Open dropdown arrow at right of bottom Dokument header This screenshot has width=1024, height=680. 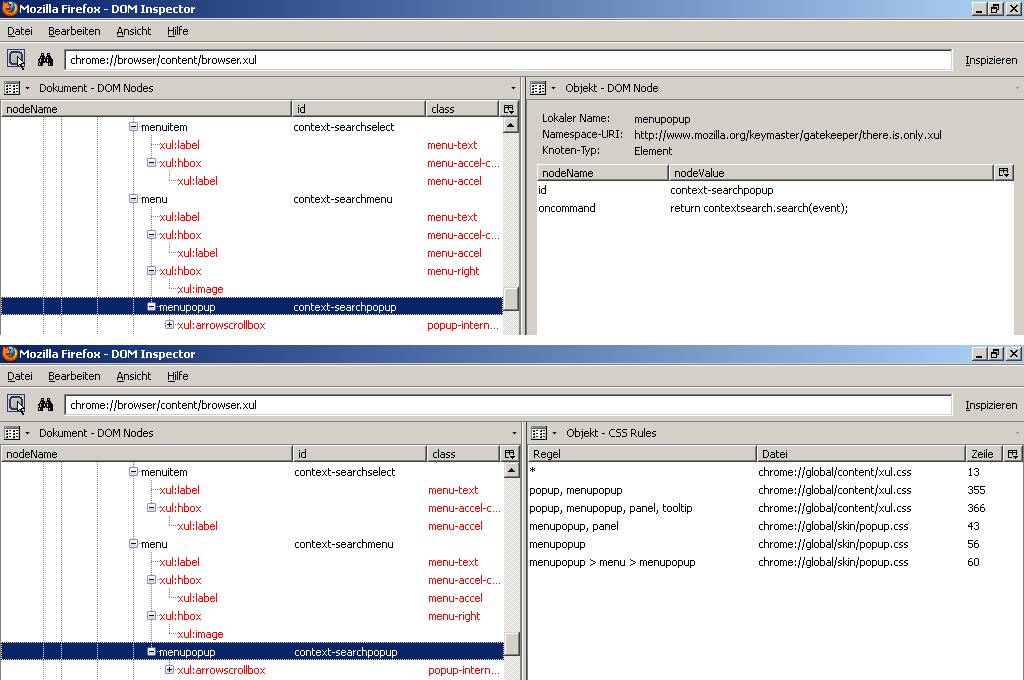tap(513, 433)
